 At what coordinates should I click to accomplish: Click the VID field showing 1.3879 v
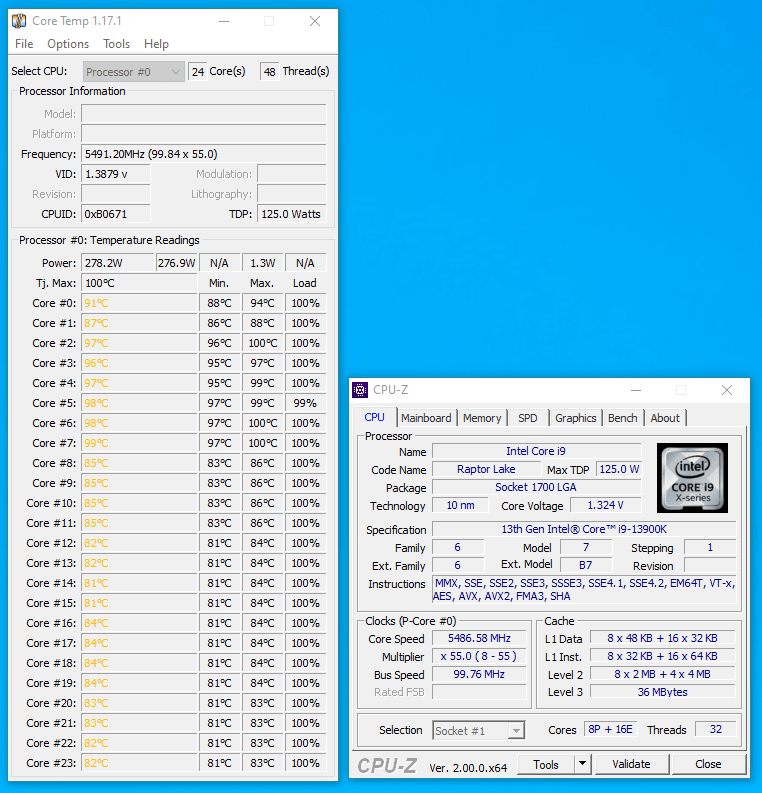pos(116,174)
